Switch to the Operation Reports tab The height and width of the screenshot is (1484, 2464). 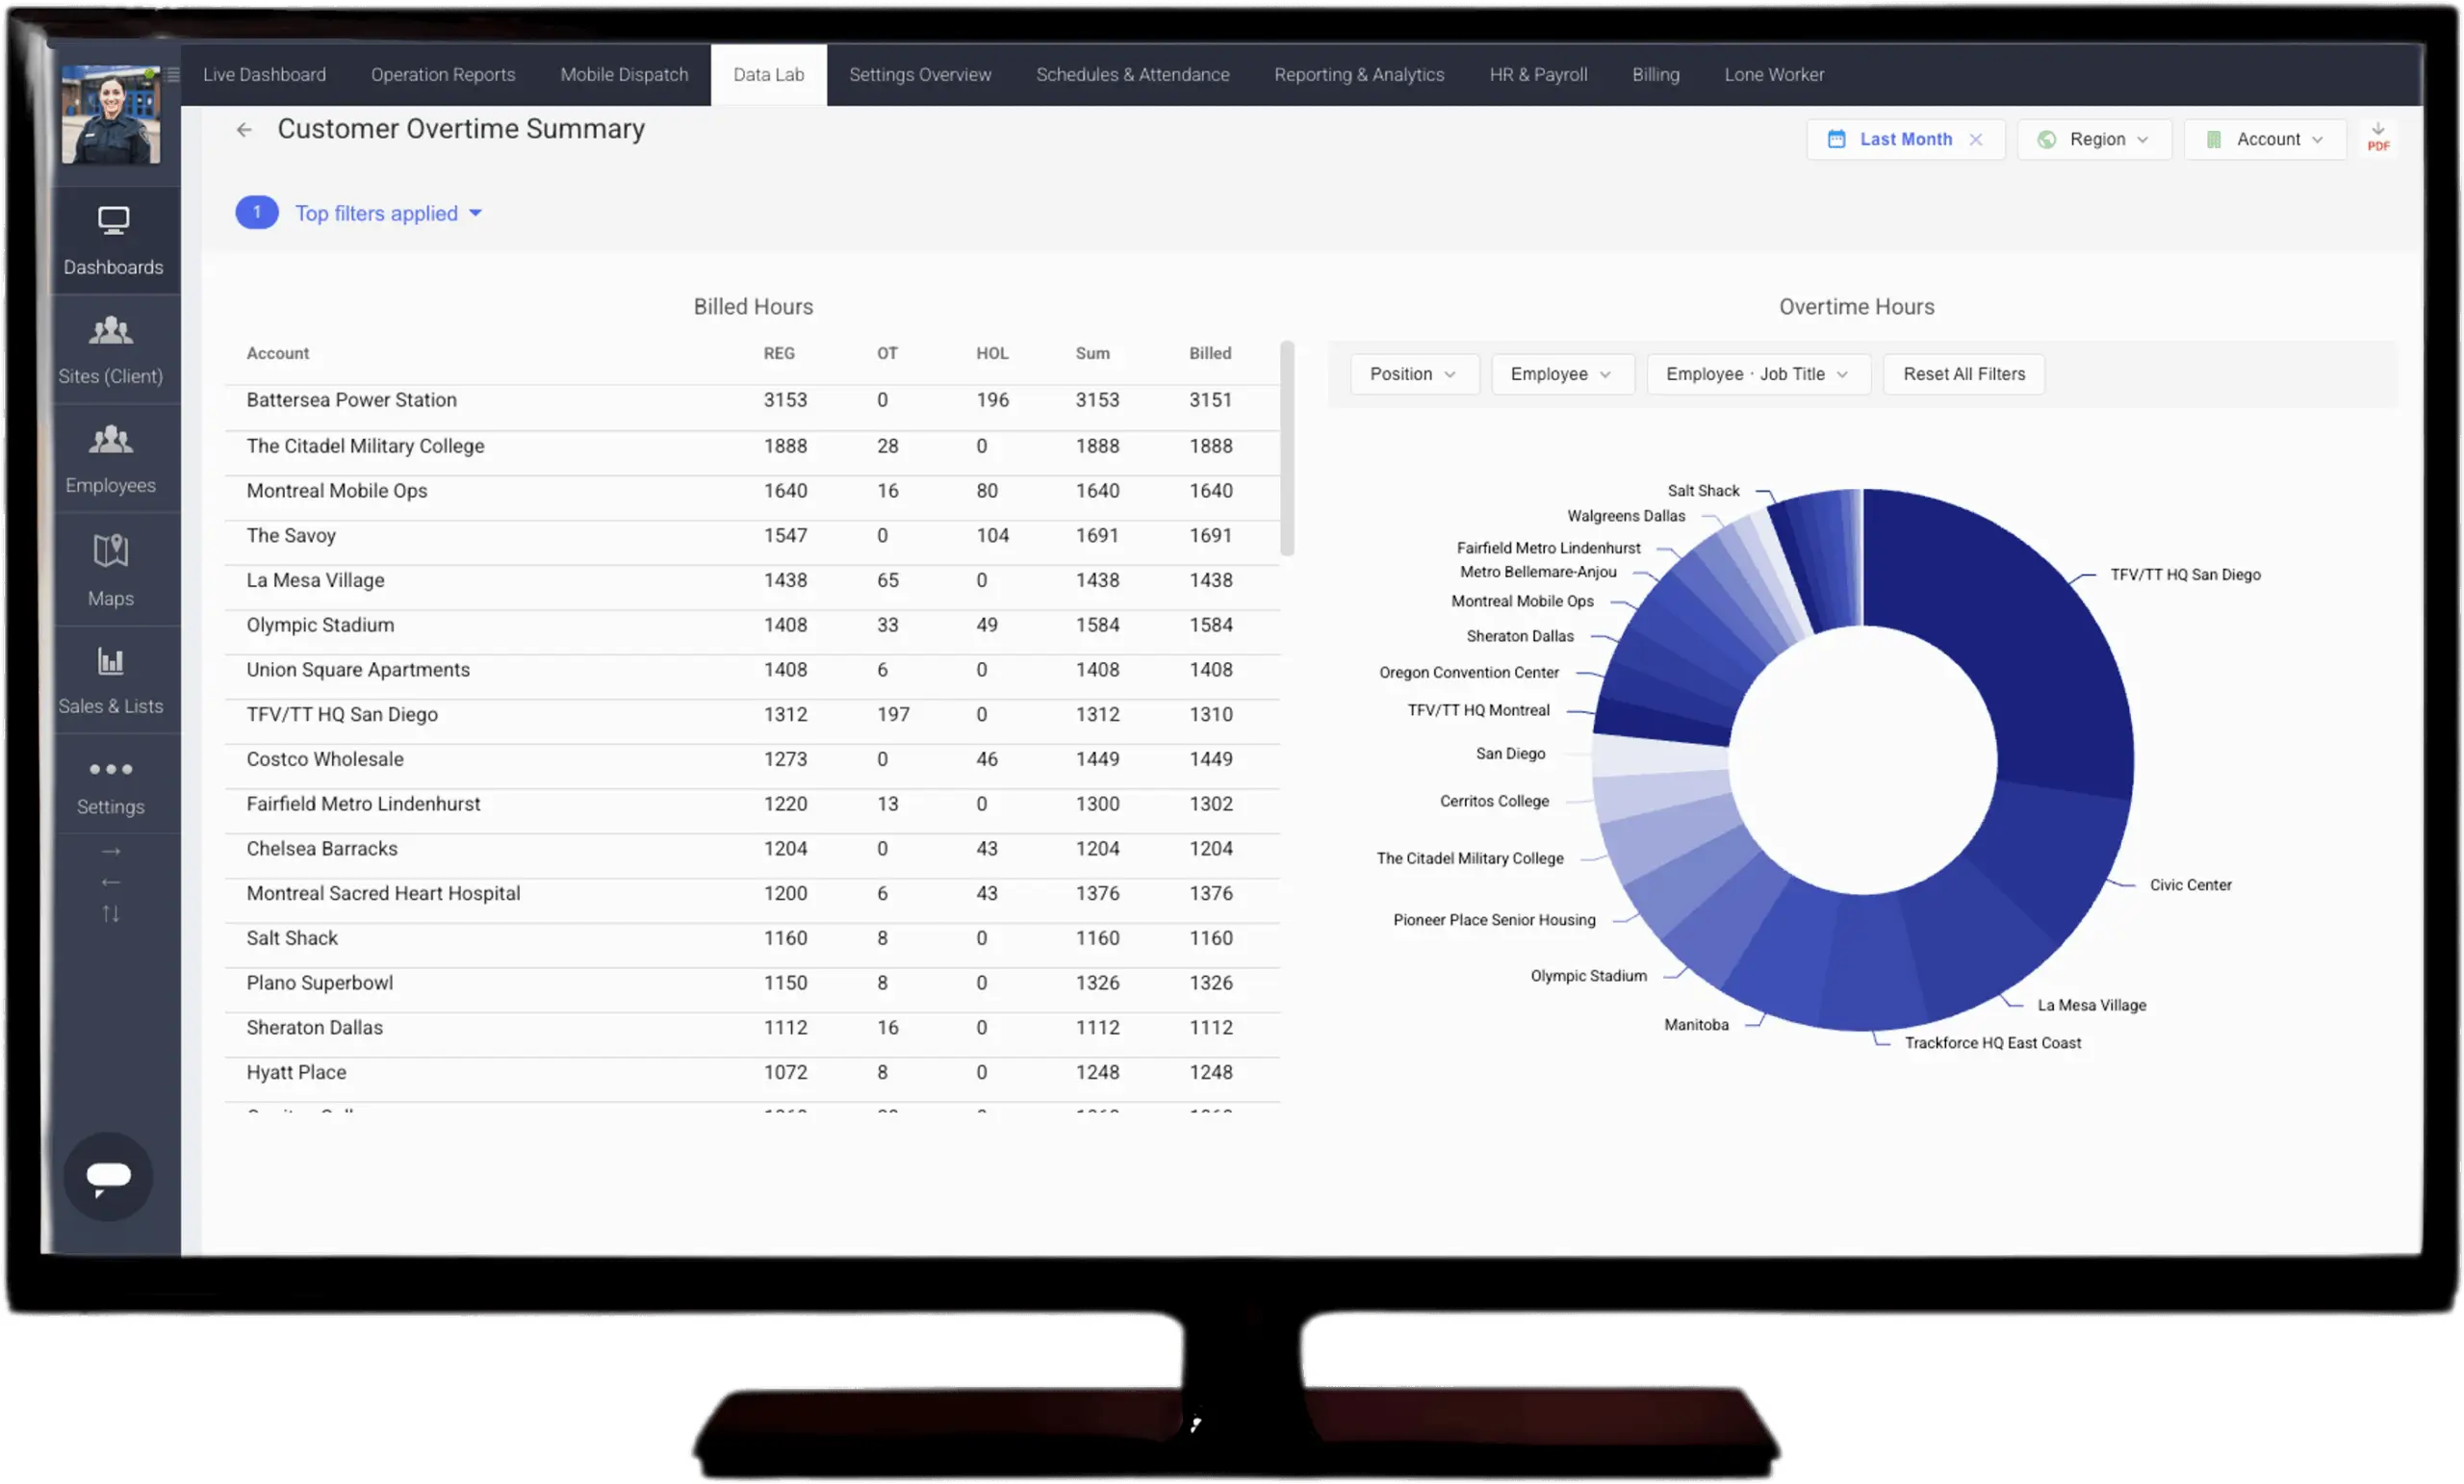(443, 75)
